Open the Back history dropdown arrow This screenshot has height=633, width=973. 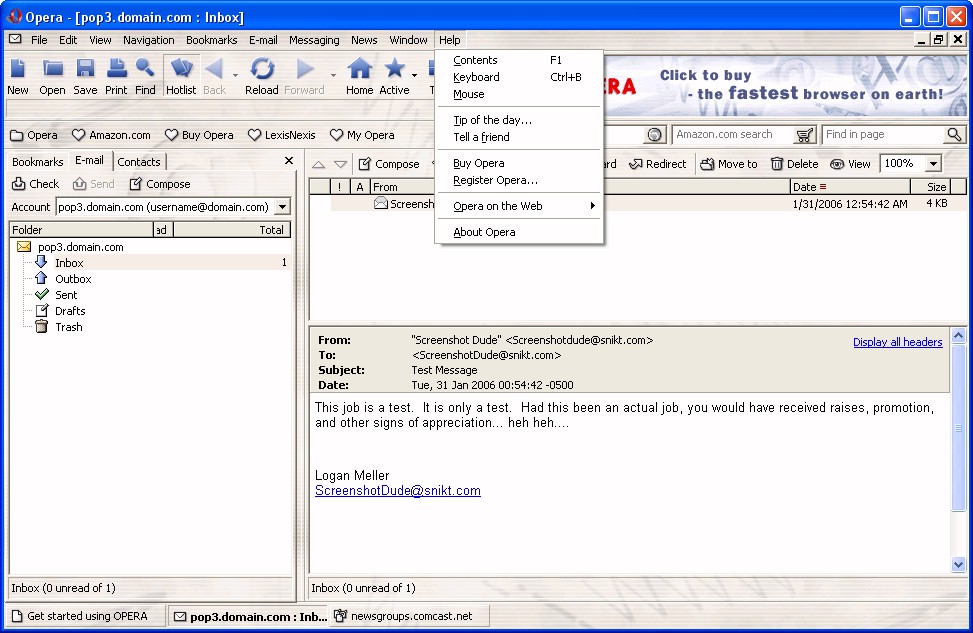(235, 76)
